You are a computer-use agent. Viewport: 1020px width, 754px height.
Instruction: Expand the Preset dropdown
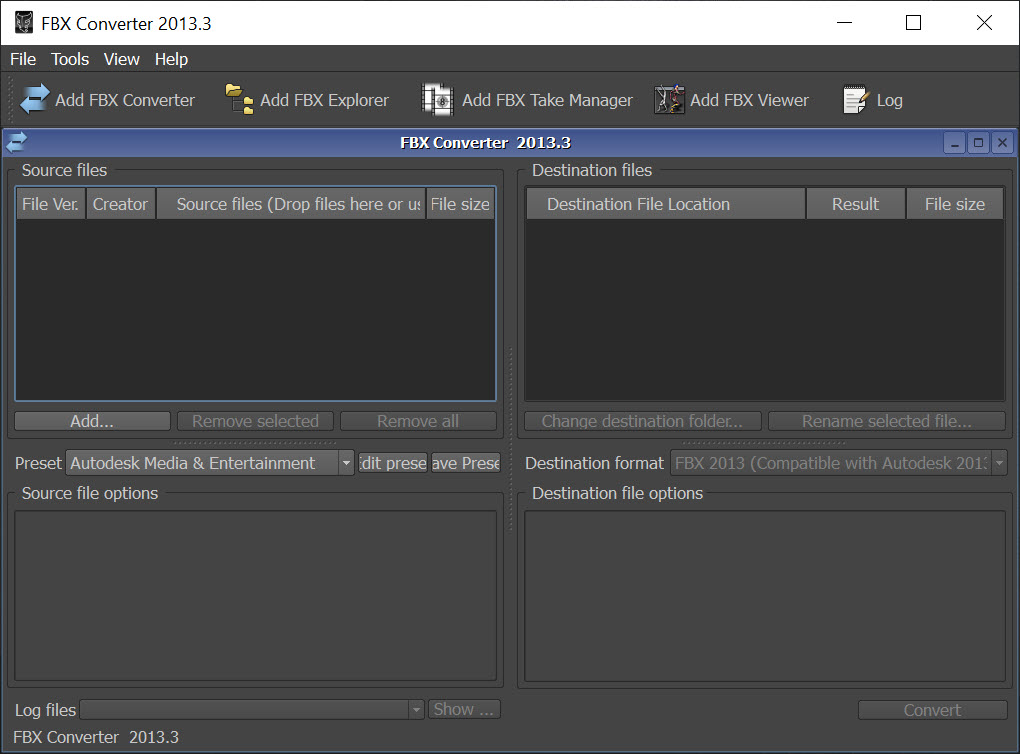coord(346,463)
